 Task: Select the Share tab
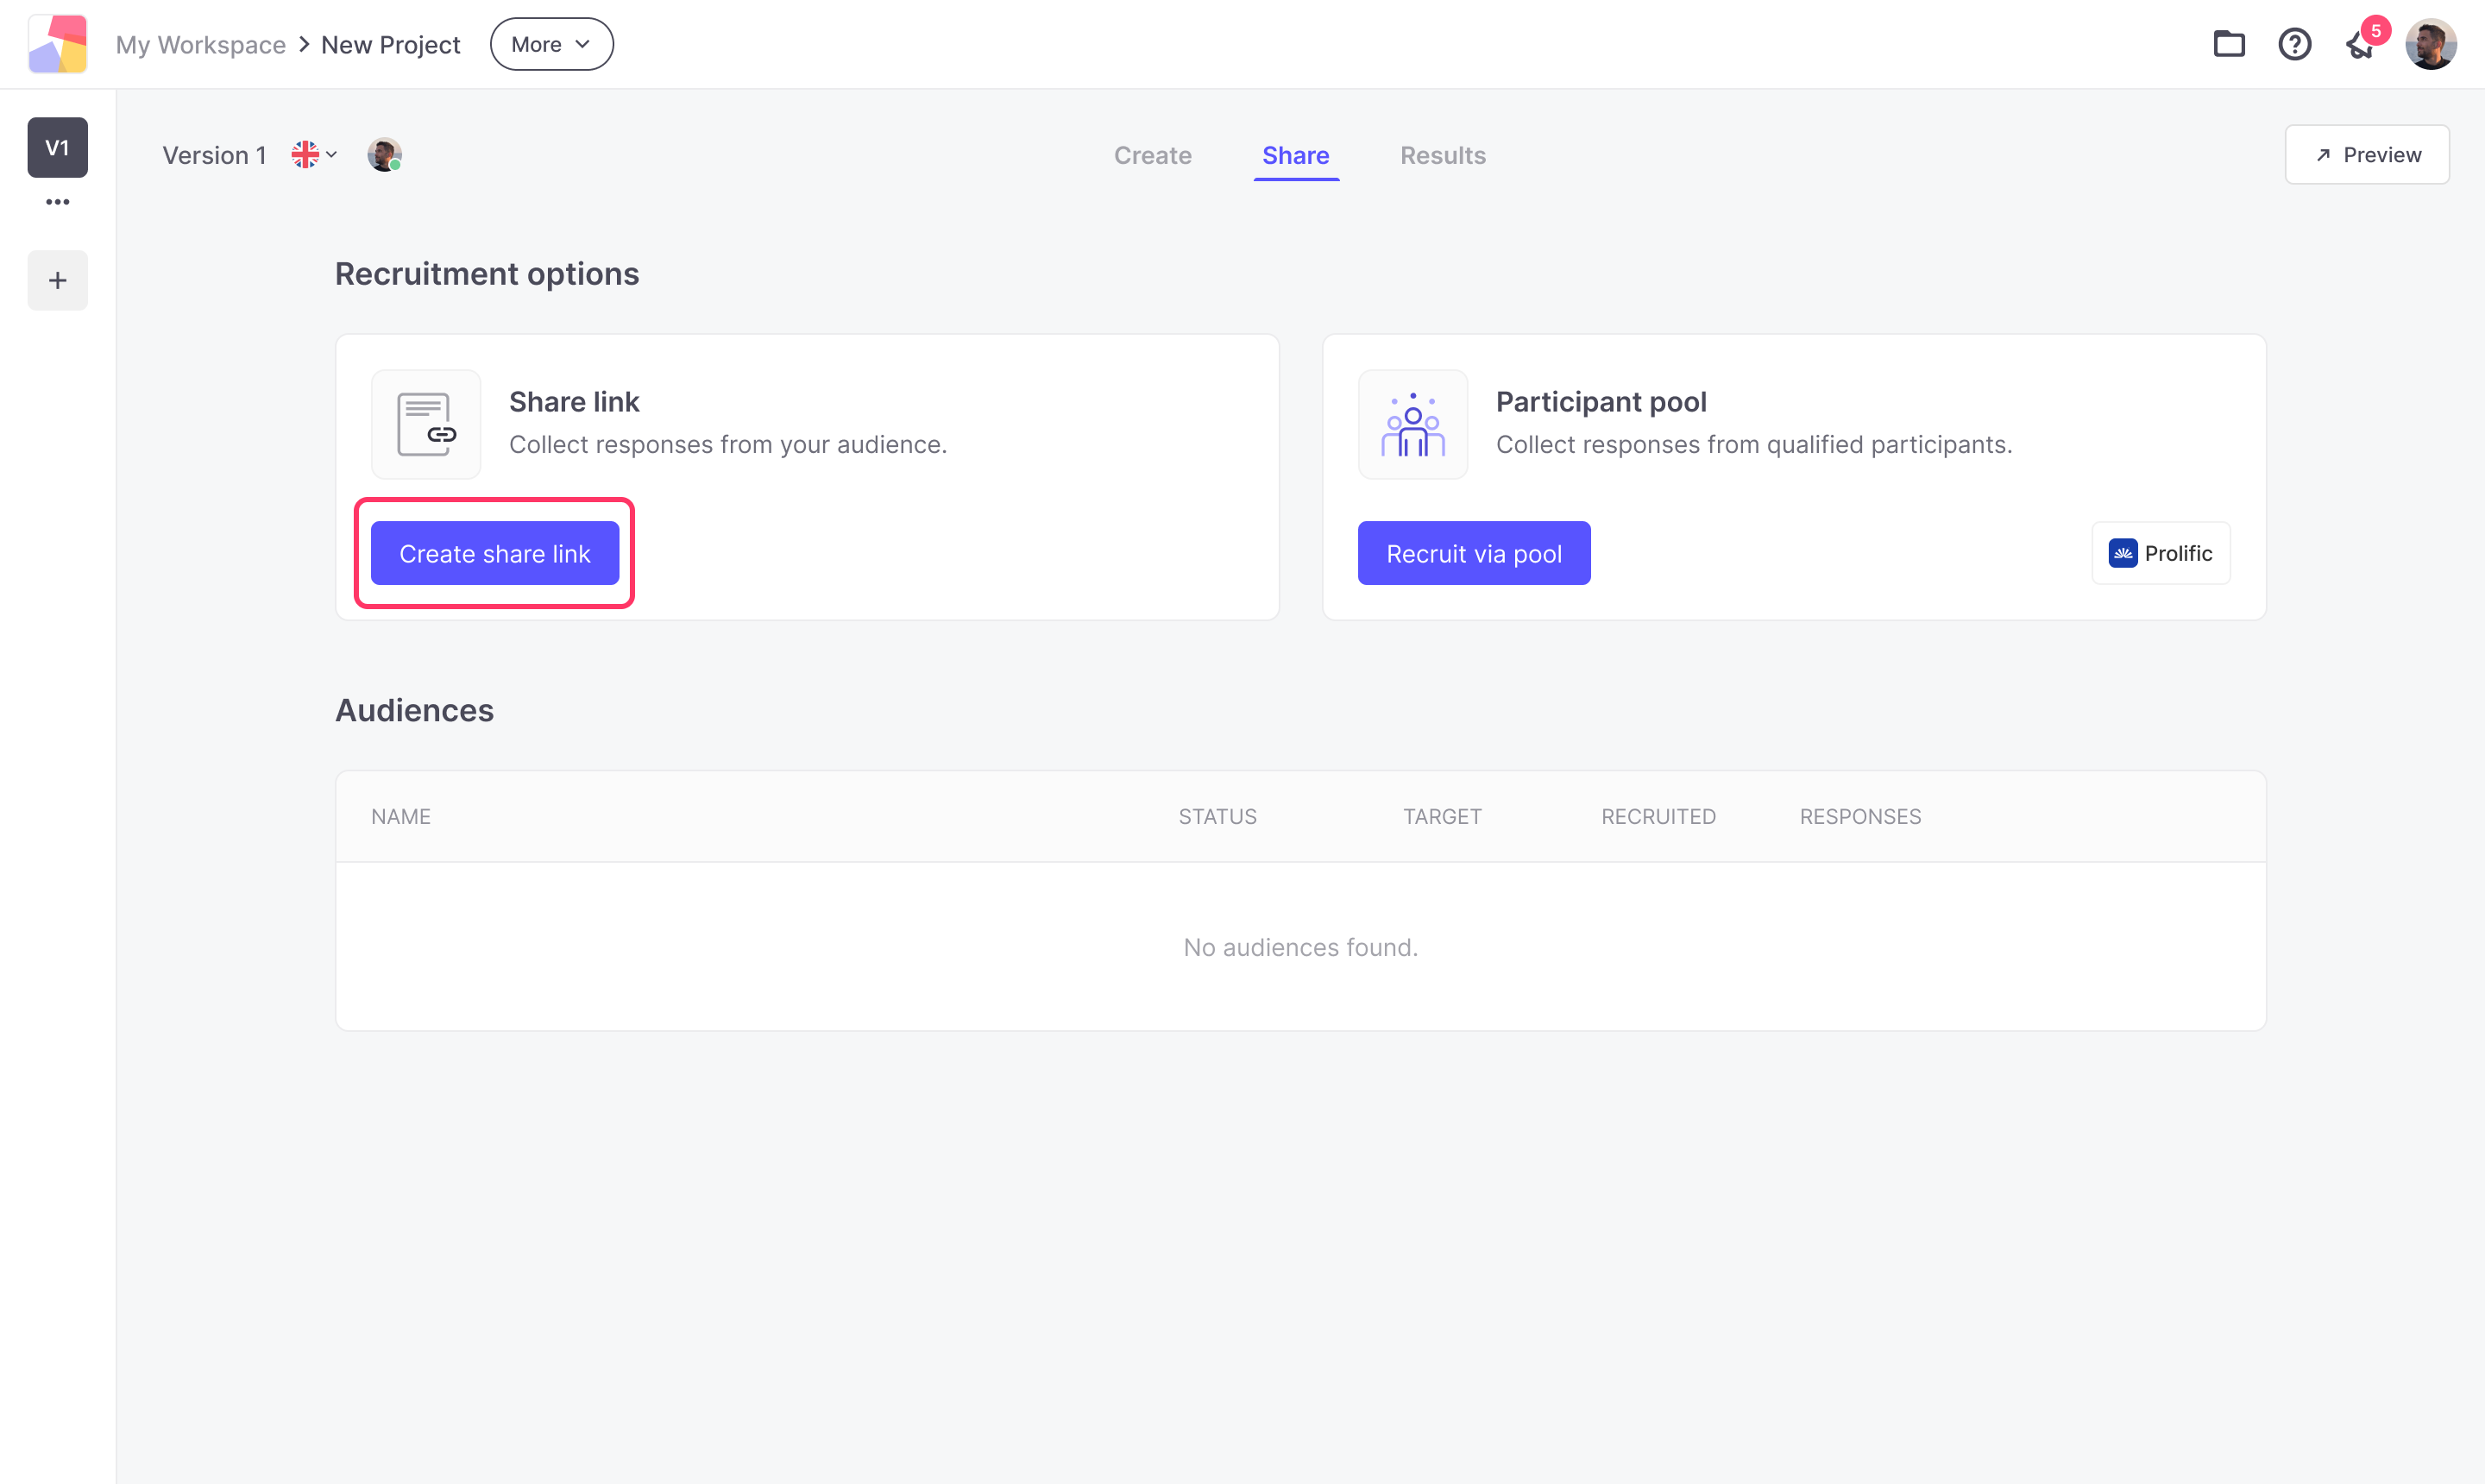(1295, 155)
